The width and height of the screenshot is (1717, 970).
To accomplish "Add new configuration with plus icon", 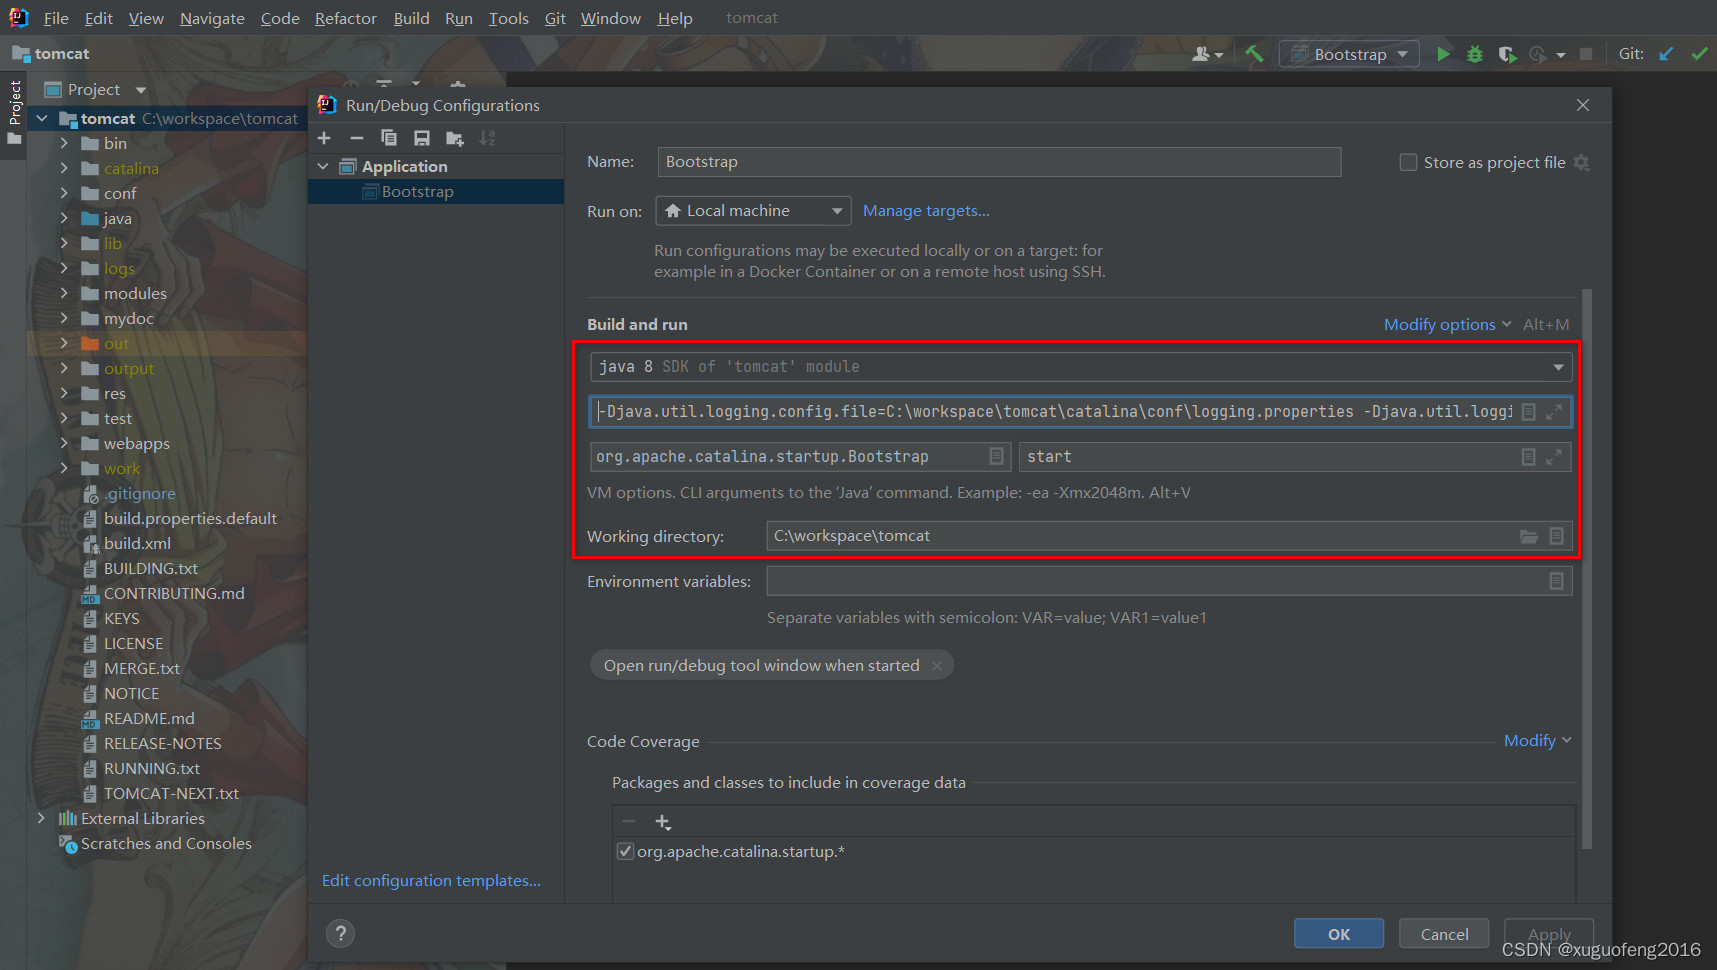I will (324, 138).
